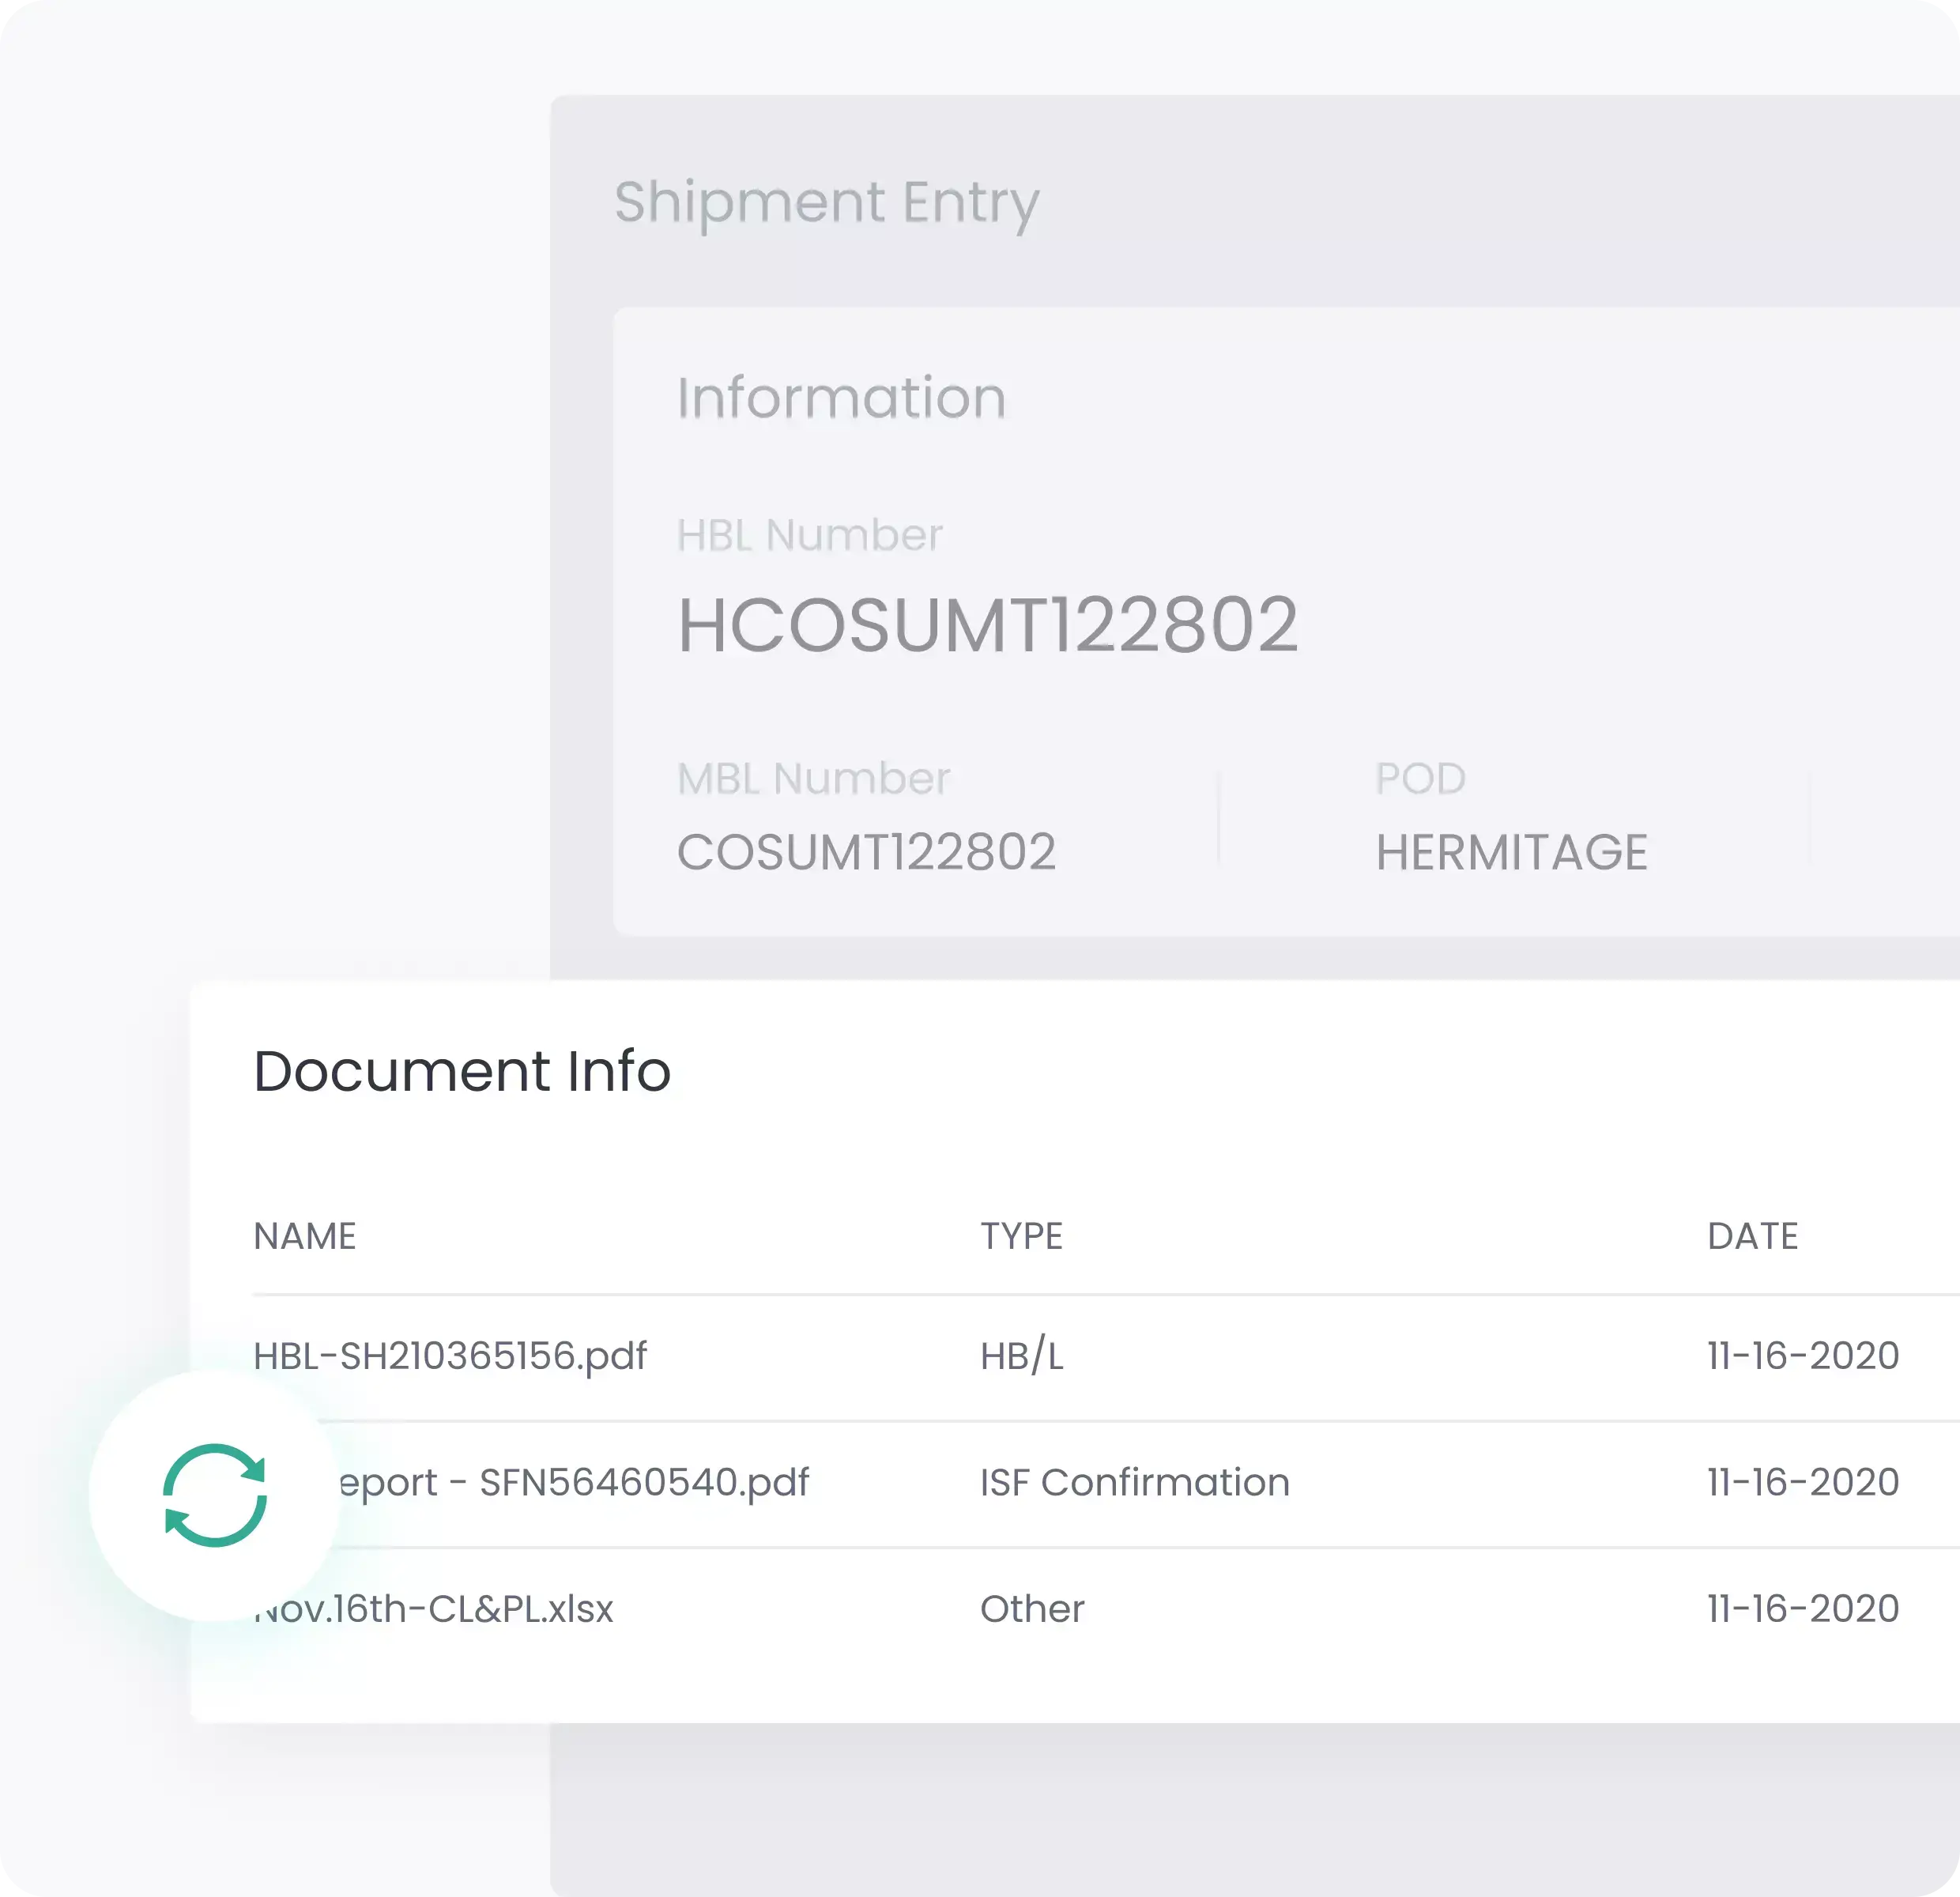1960x1897 pixels.
Task: Click the HBL-SH210365156.pdf row date 11-16-2020
Action: pos(1802,1356)
